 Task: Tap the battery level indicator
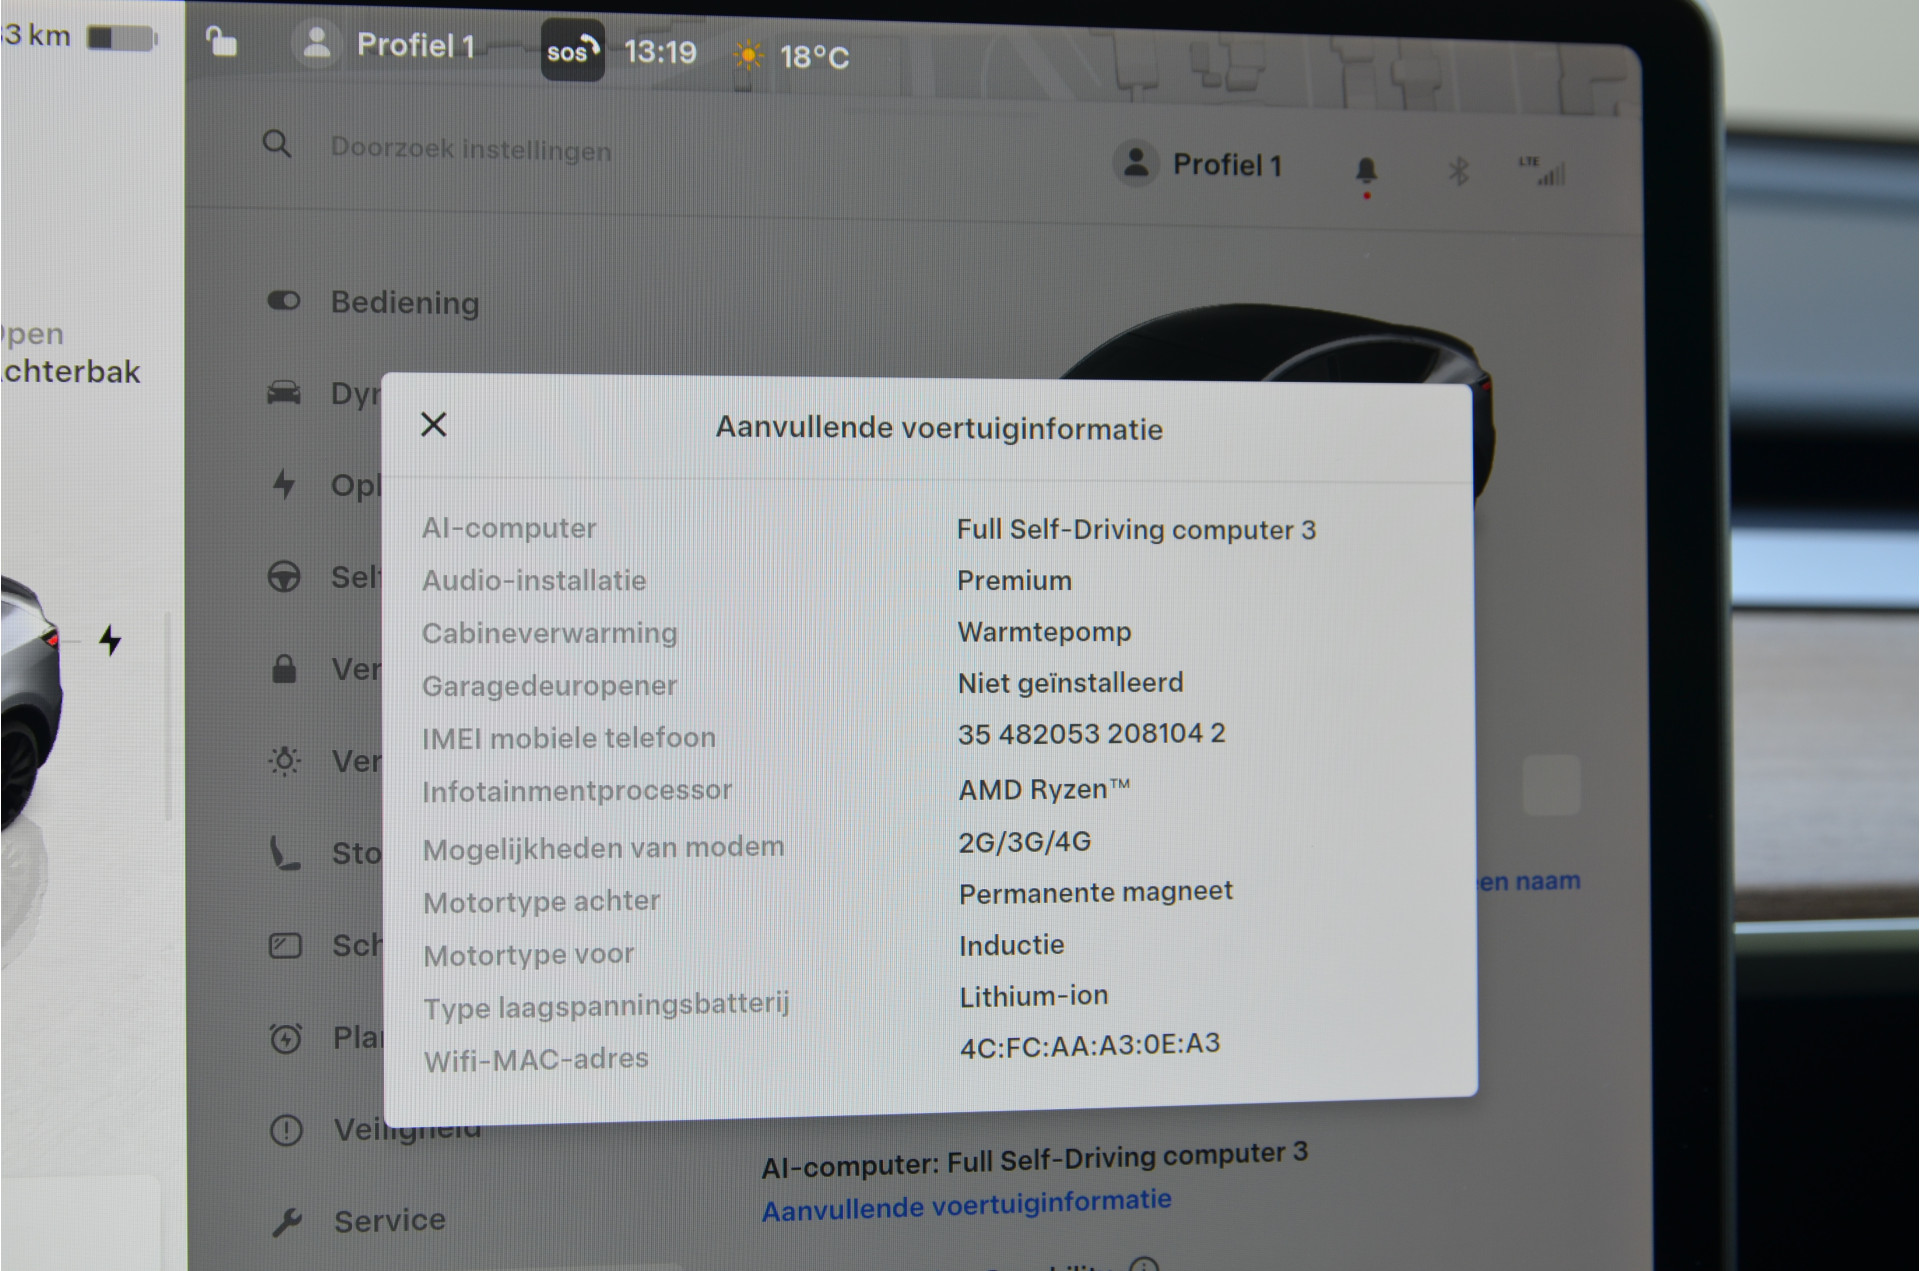pyautogui.click(x=122, y=38)
